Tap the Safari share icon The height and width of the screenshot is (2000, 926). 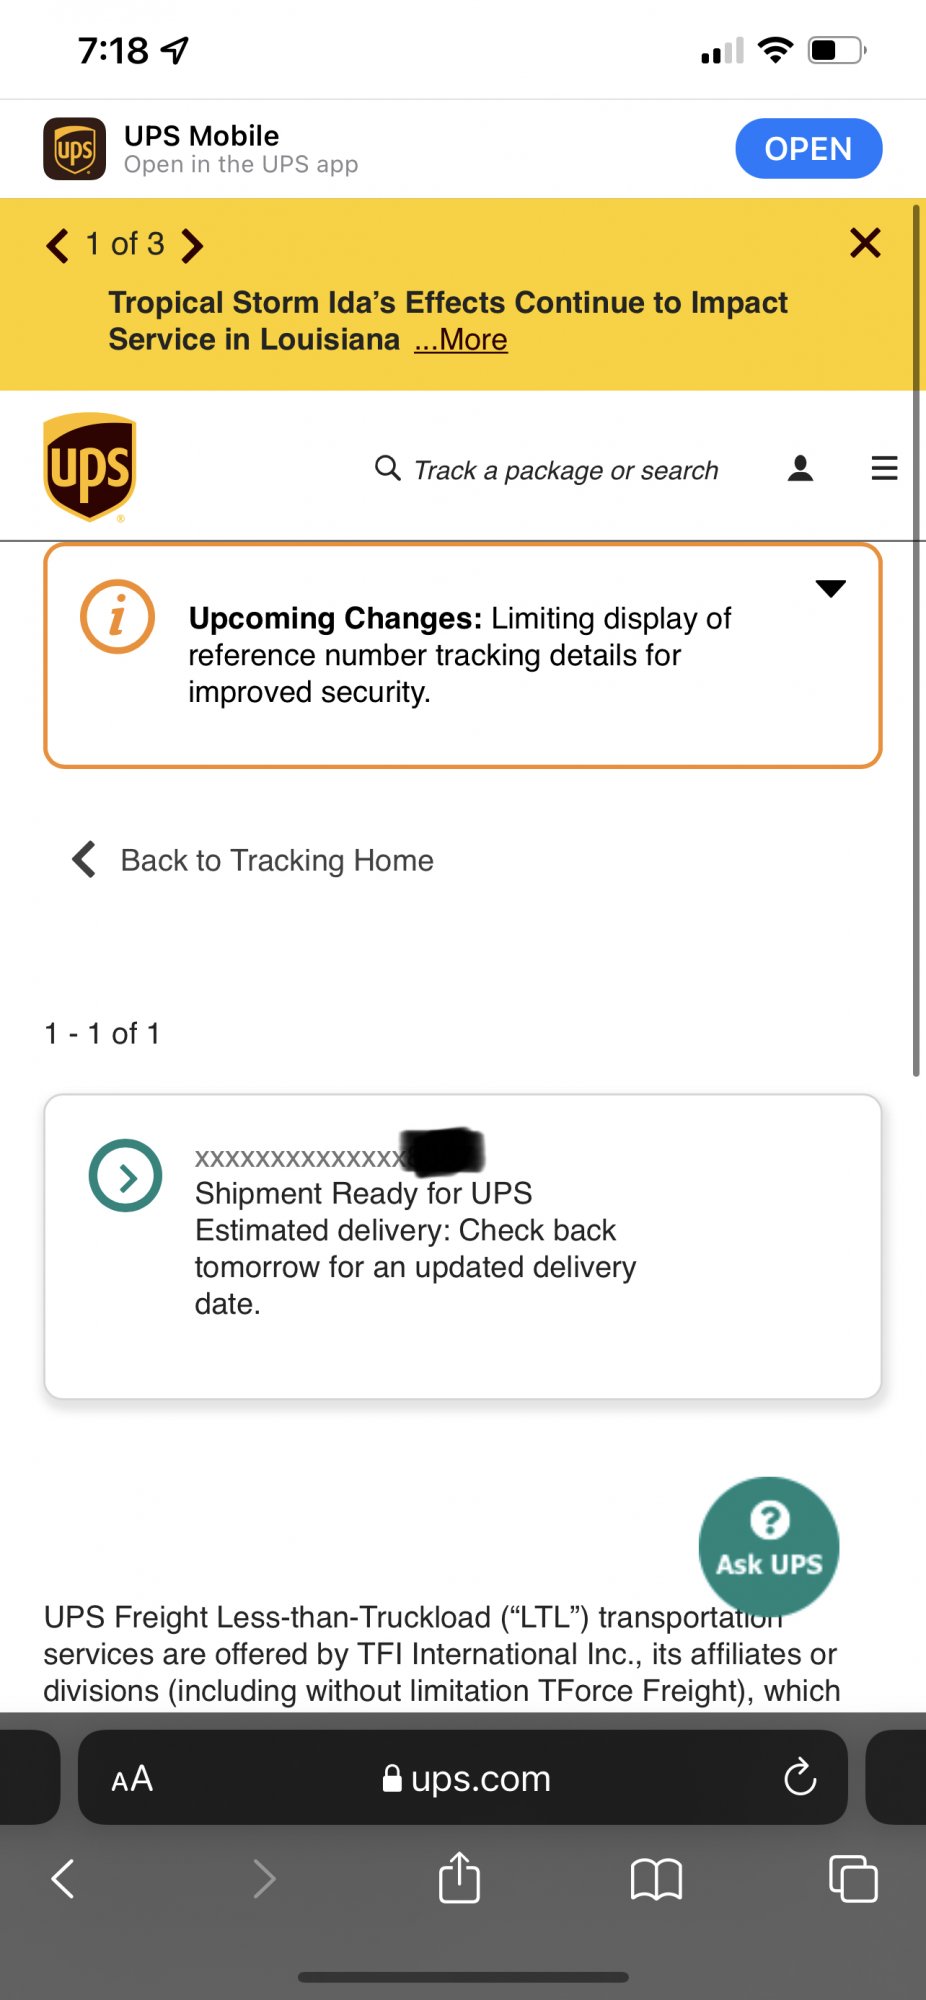point(459,1878)
